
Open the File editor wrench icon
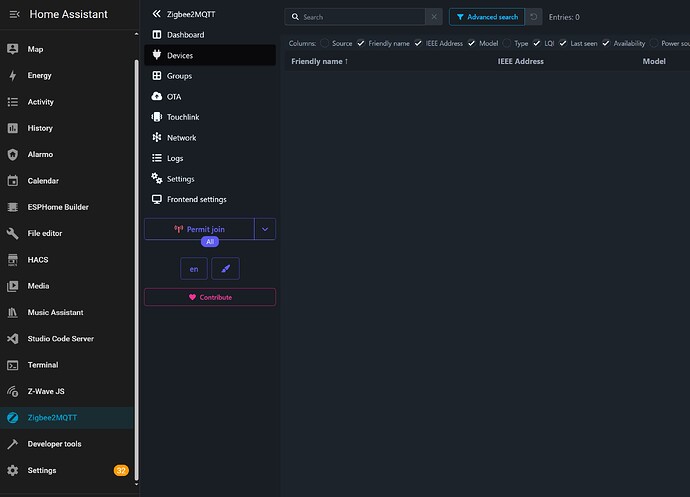tap(13, 233)
